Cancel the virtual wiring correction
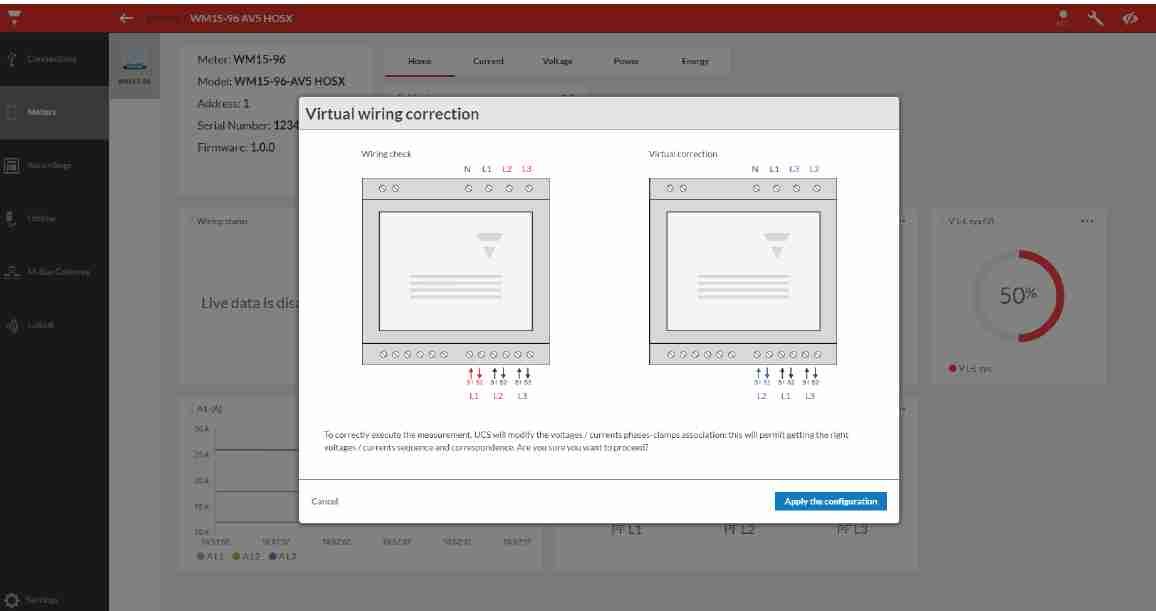 (x=325, y=501)
